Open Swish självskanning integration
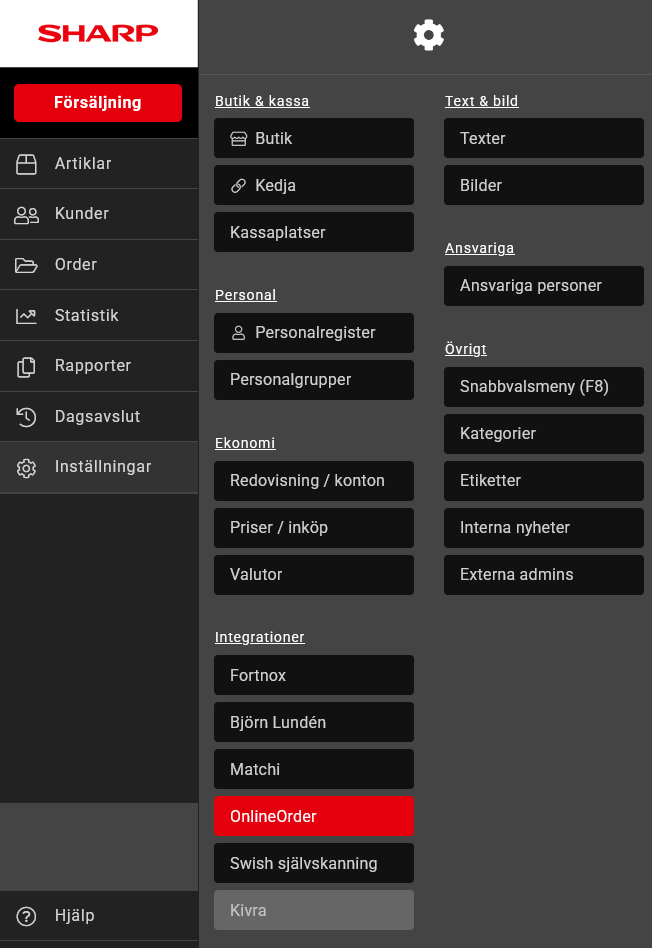The width and height of the screenshot is (652, 948). pyautogui.click(x=313, y=863)
